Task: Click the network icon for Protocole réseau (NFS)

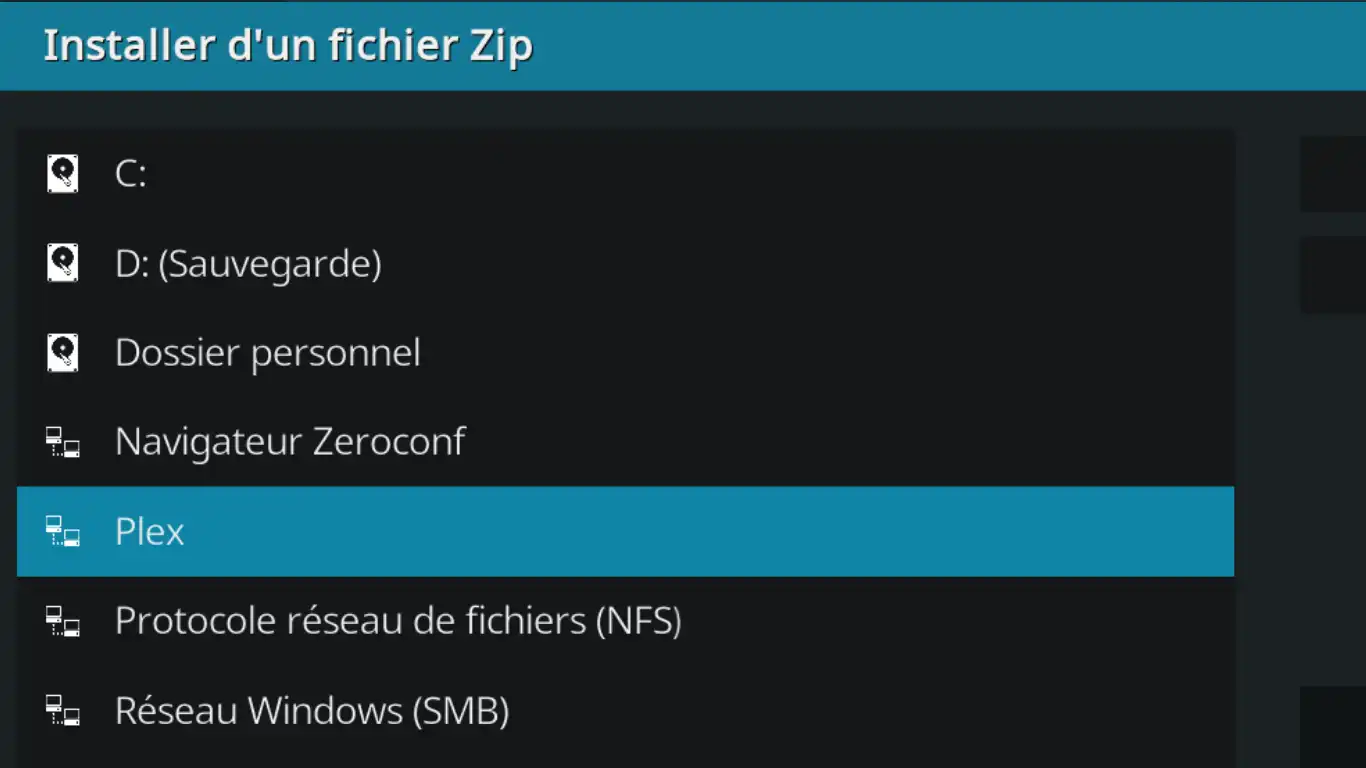Action: pyautogui.click(x=62, y=621)
